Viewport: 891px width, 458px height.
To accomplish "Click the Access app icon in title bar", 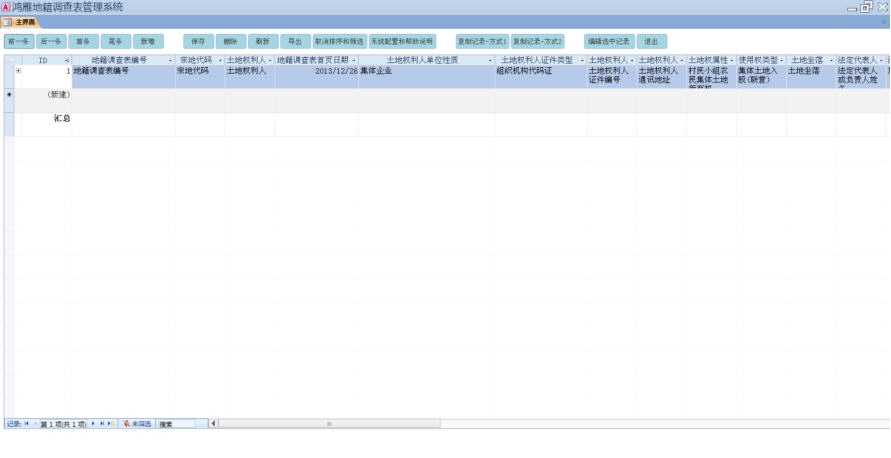I will coord(6,7).
